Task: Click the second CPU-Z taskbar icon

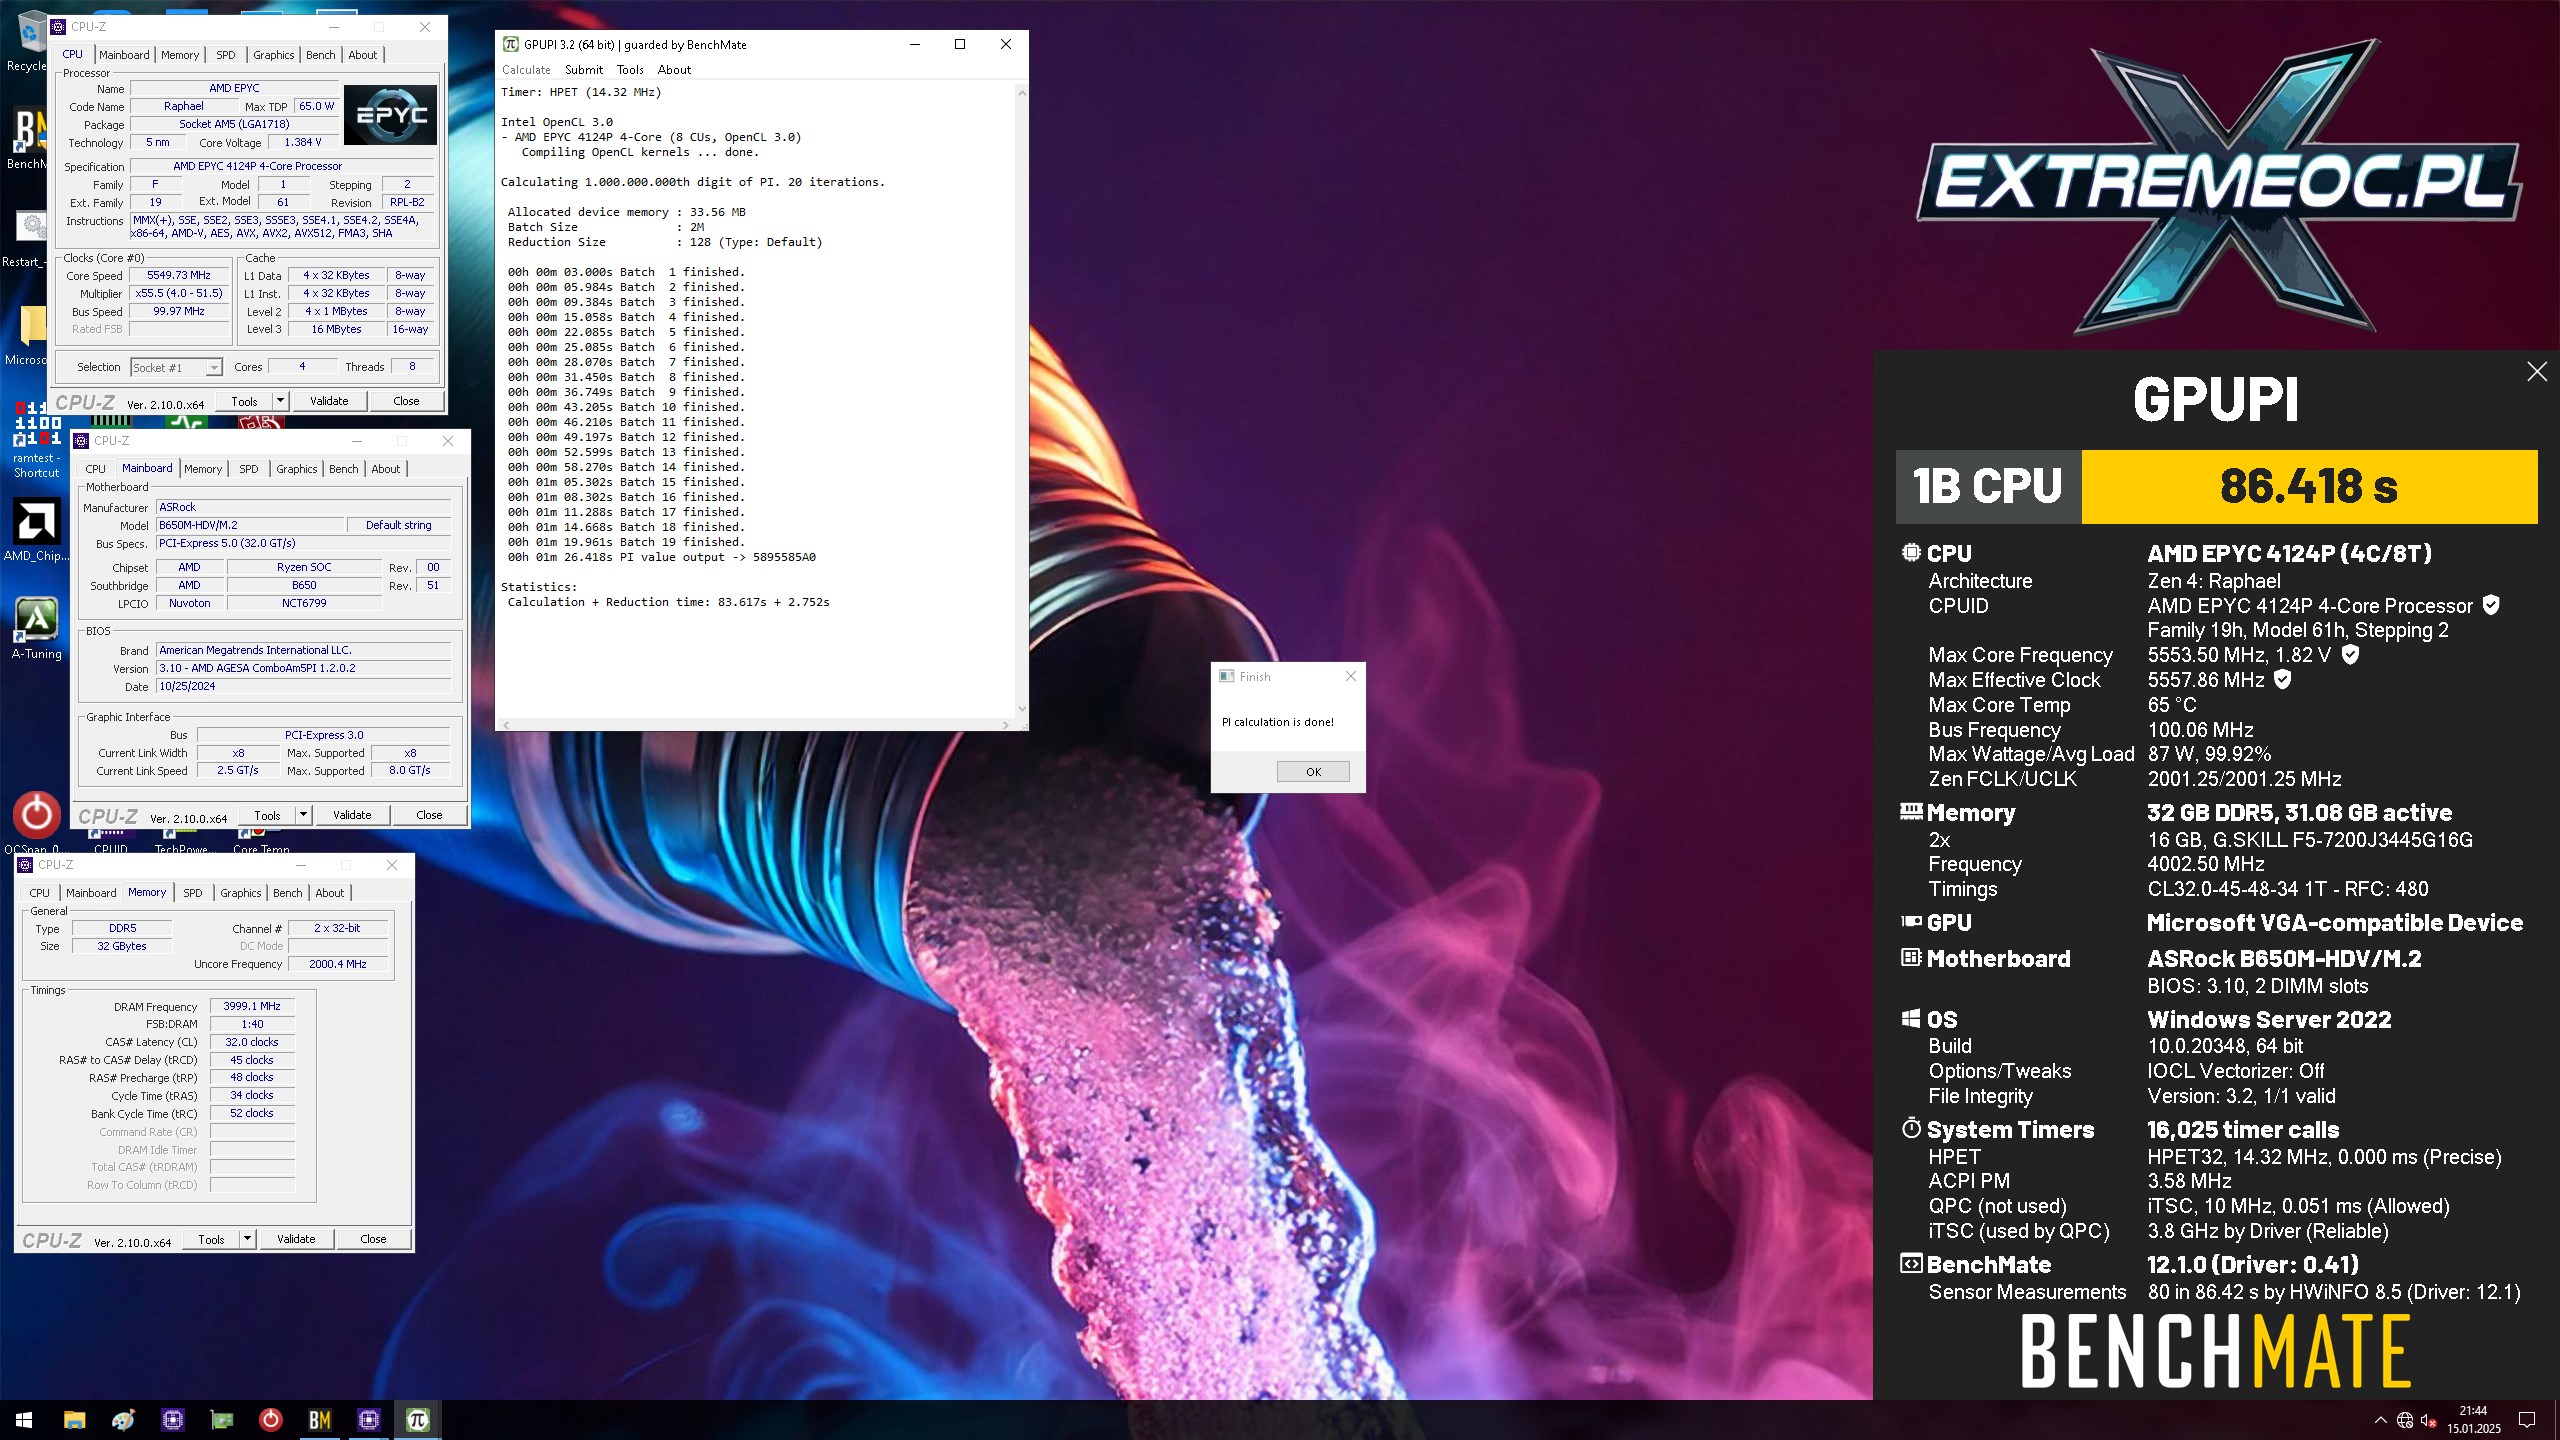Action: tap(369, 1420)
